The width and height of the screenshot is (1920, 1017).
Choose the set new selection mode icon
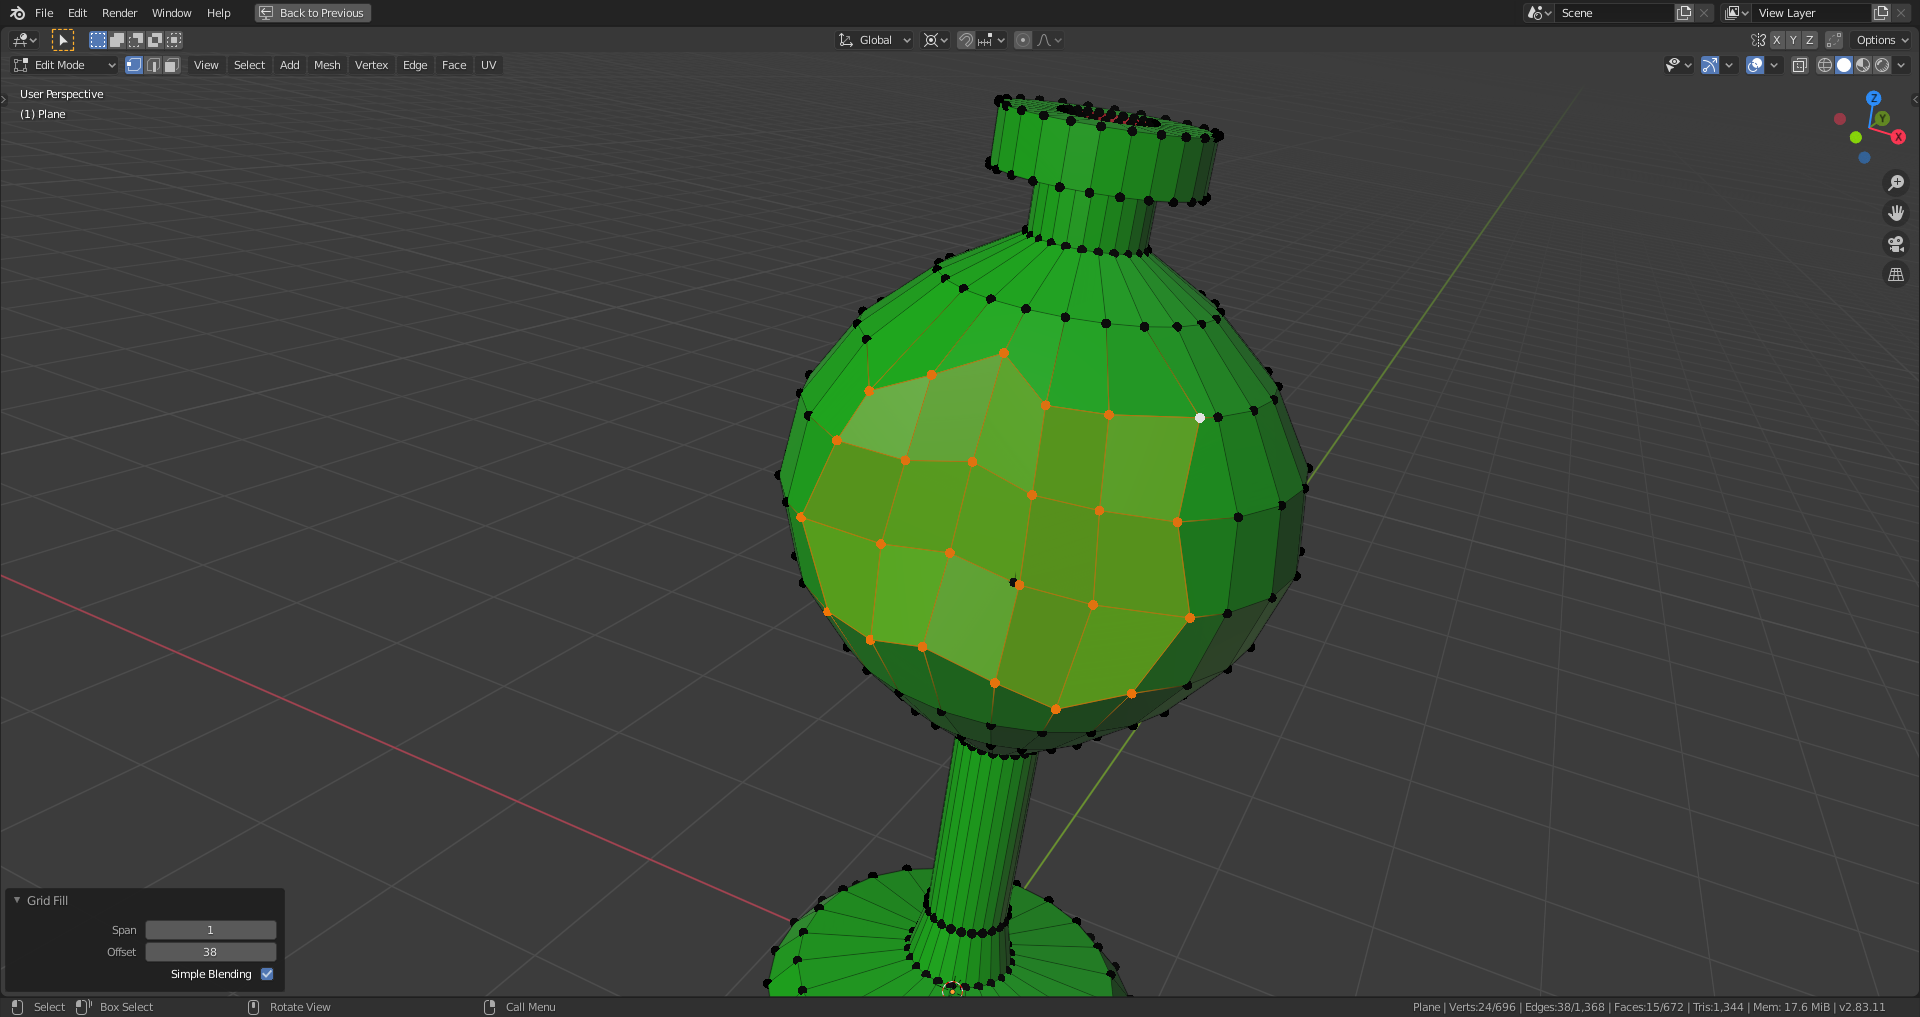98,40
